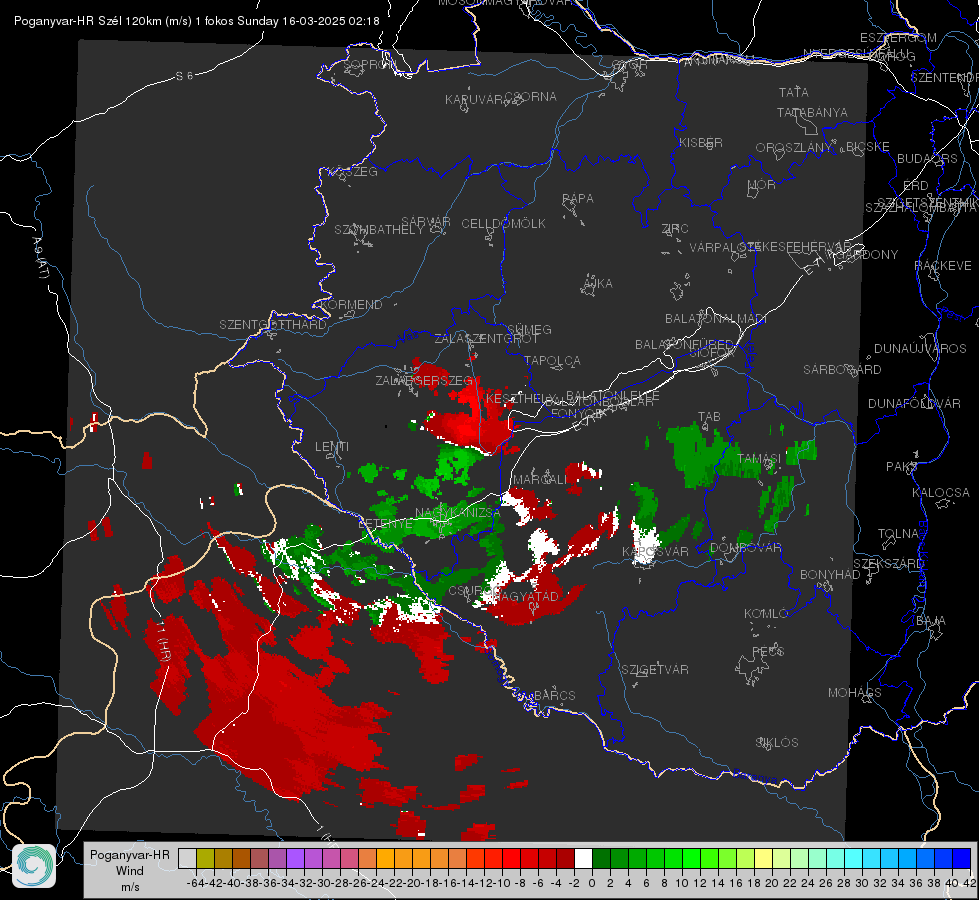
Task: Click the SÜMEG city label
Action: 529,329
